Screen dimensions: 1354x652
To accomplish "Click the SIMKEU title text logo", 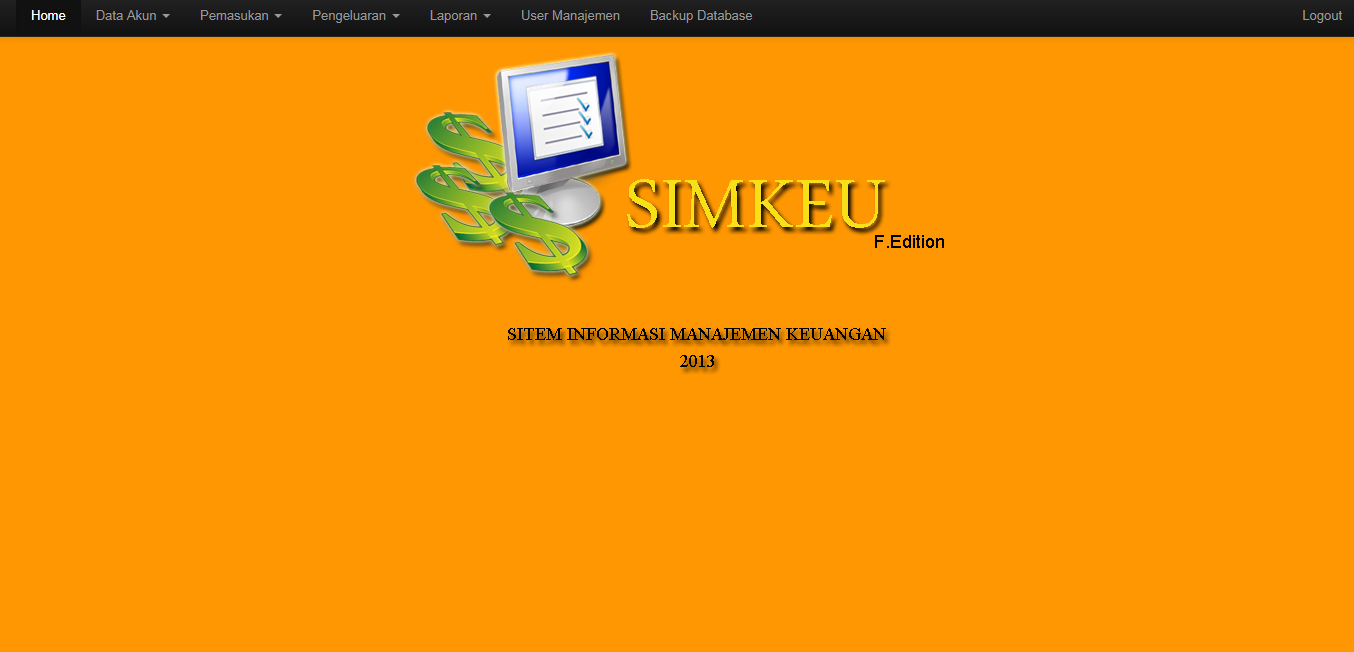I will 755,205.
